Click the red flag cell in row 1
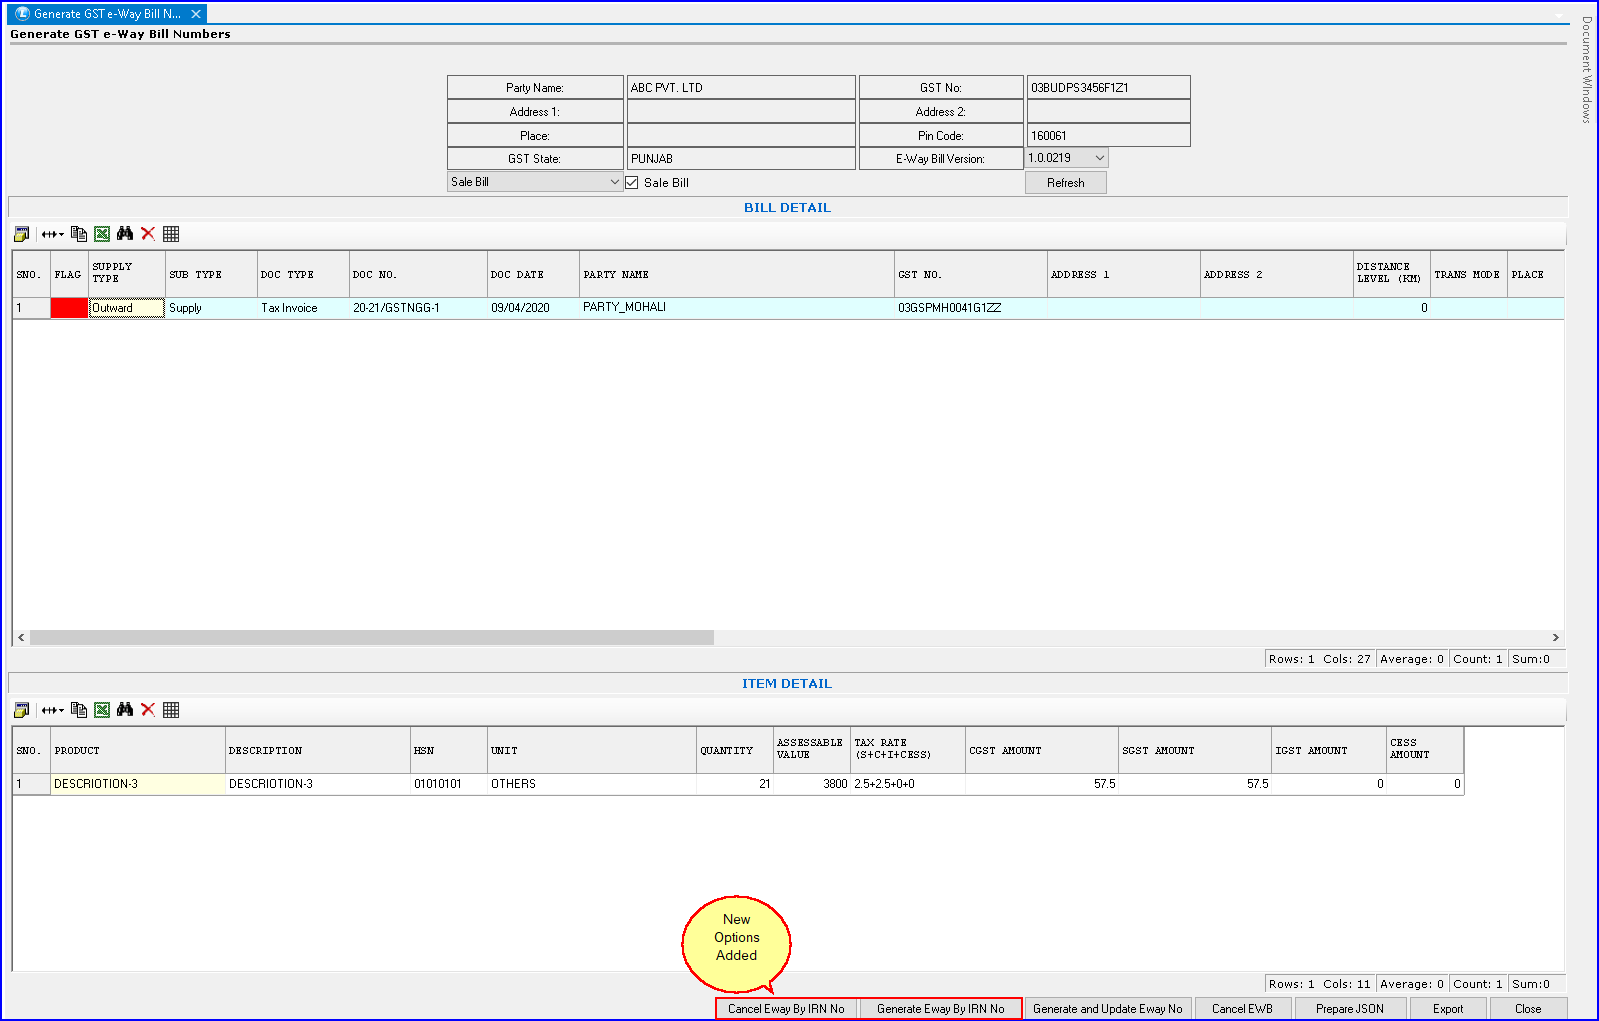 pos(69,308)
